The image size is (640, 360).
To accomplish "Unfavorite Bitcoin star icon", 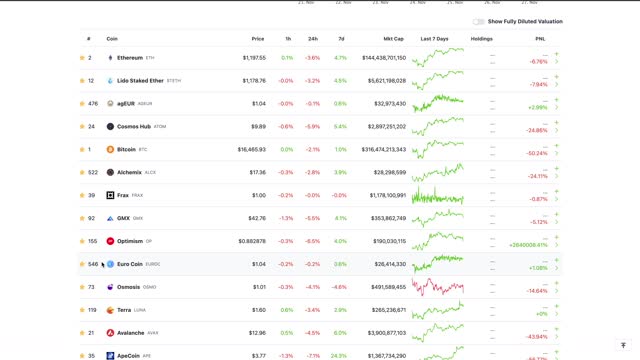I will pyautogui.click(x=82, y=149).
